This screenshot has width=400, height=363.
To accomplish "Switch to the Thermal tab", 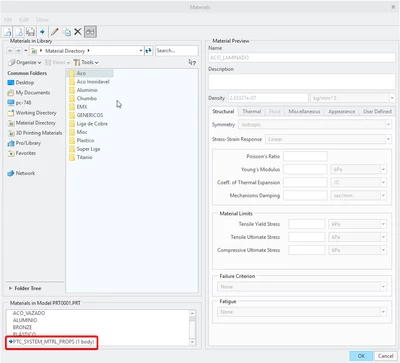I will click(x=251, y=111).
